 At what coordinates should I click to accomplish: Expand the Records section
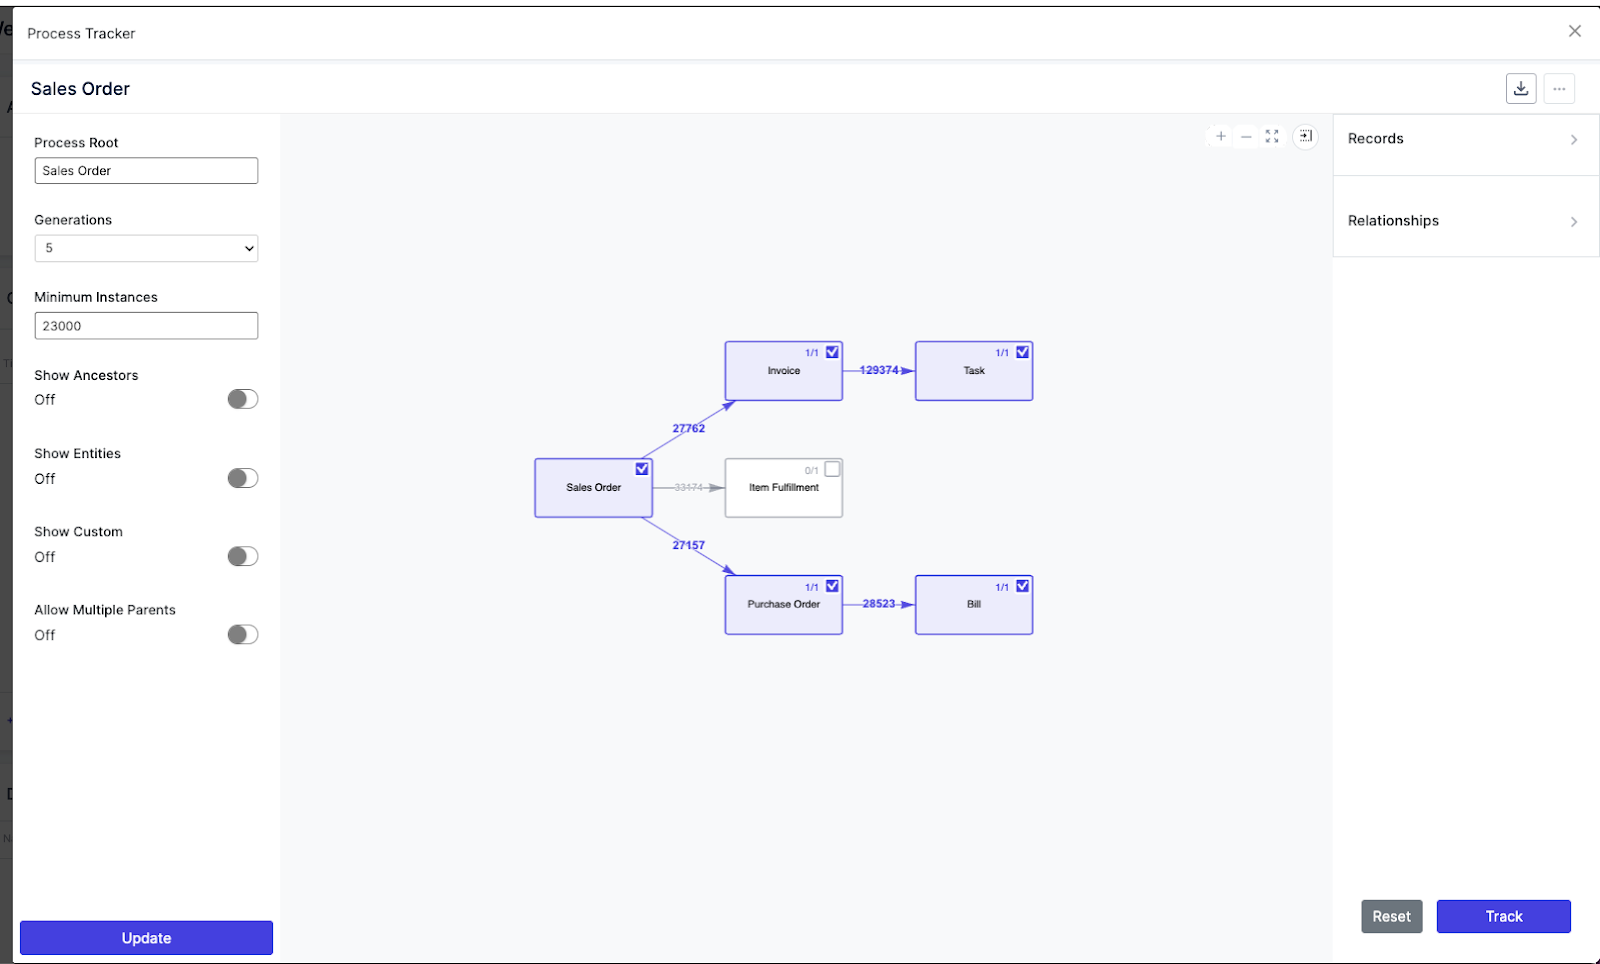tap(1466, 139)
